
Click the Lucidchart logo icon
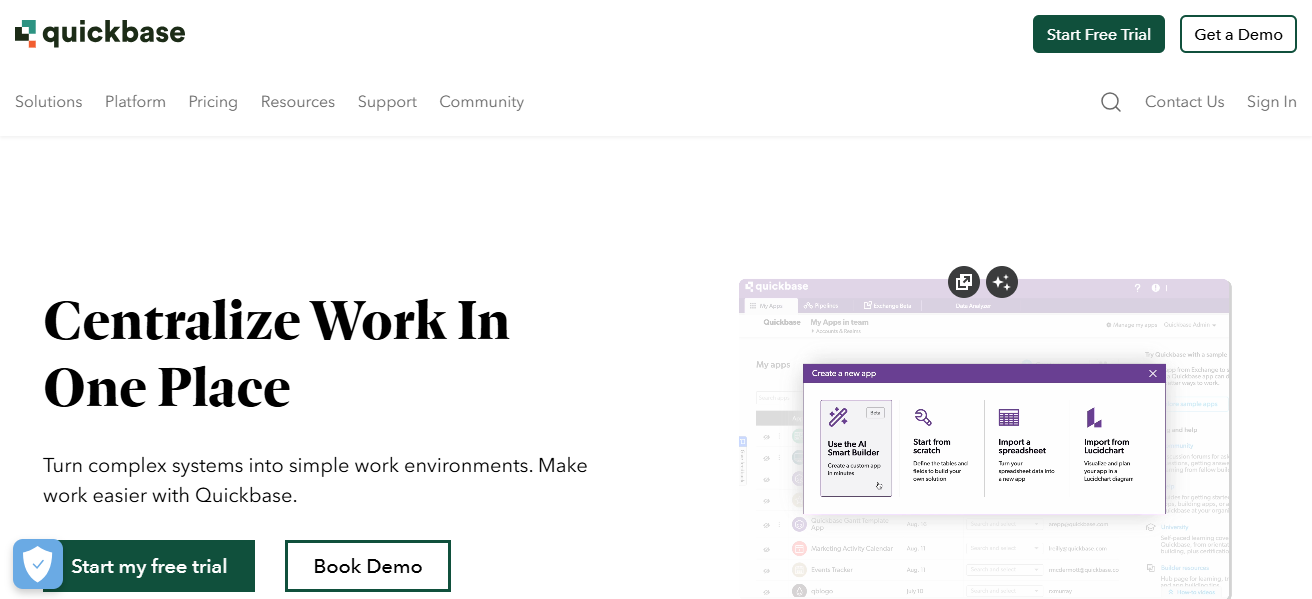tap(1094, 417)
